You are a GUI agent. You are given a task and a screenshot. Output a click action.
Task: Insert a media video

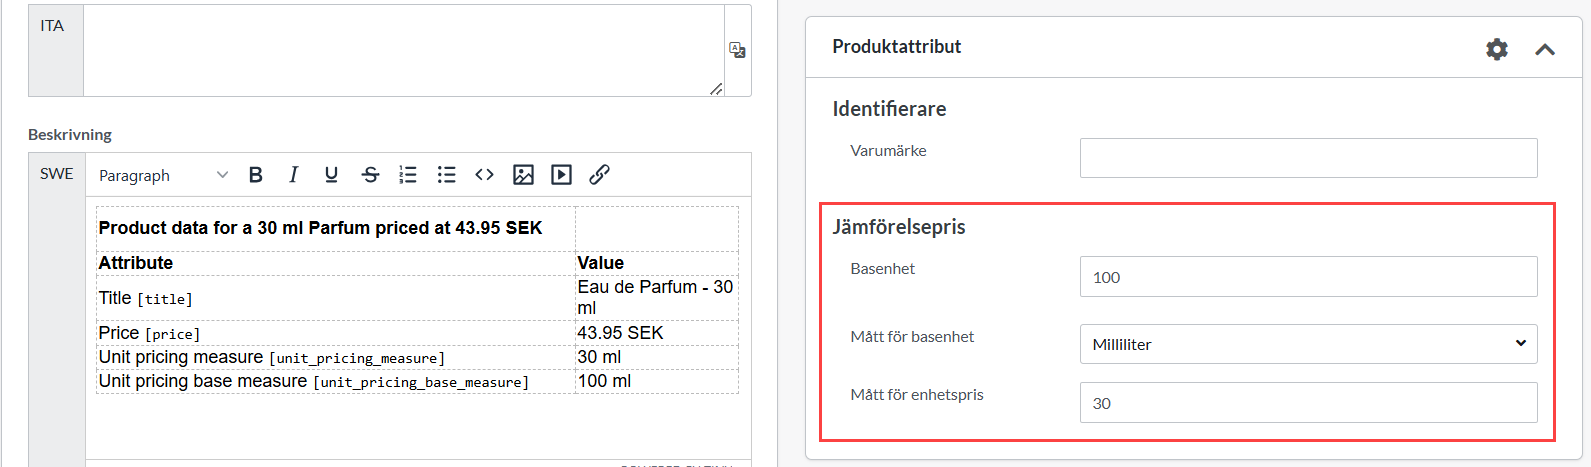[x=562, y=175]
